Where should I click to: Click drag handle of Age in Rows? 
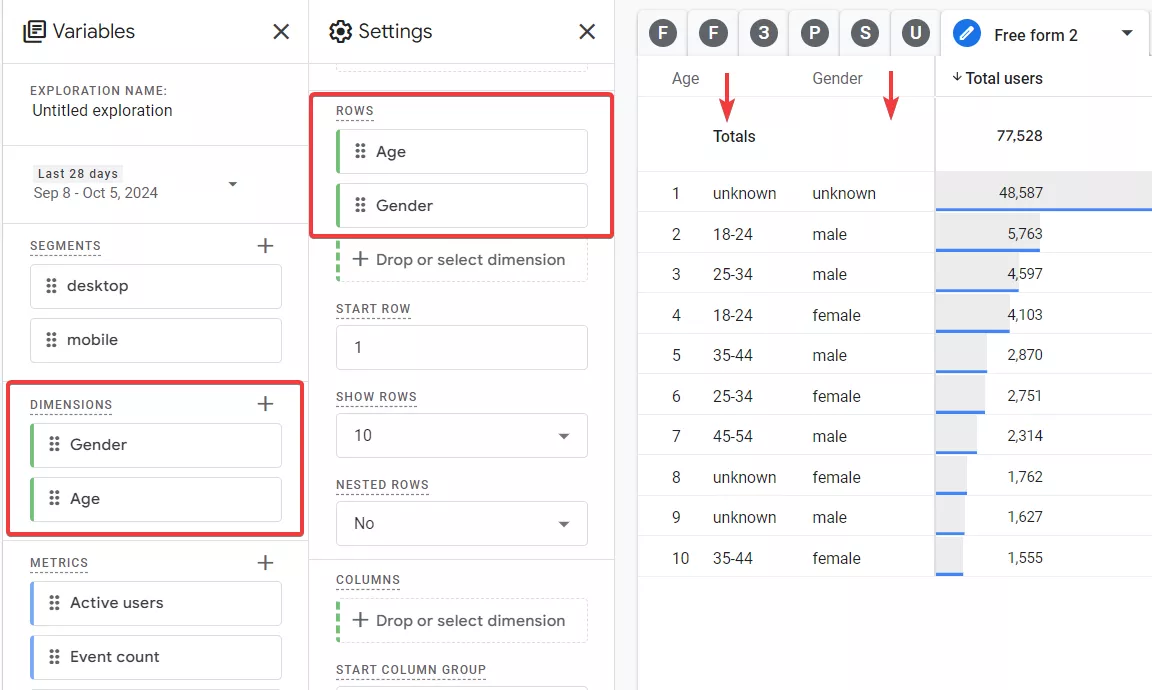(x=360, y=151)
